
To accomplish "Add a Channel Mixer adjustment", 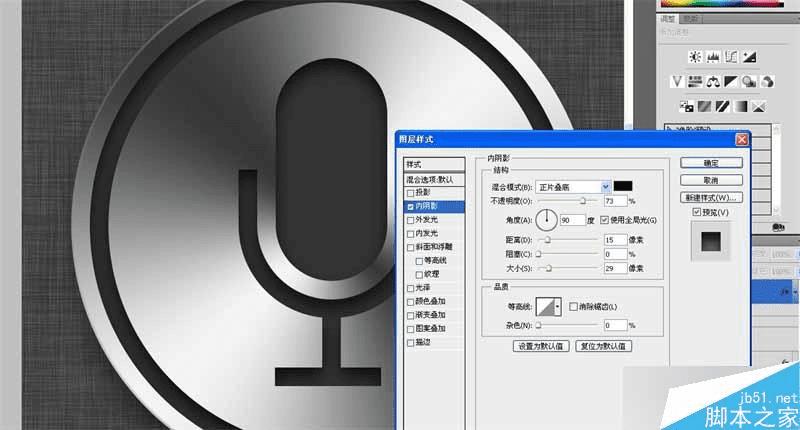I will (767, 82).
